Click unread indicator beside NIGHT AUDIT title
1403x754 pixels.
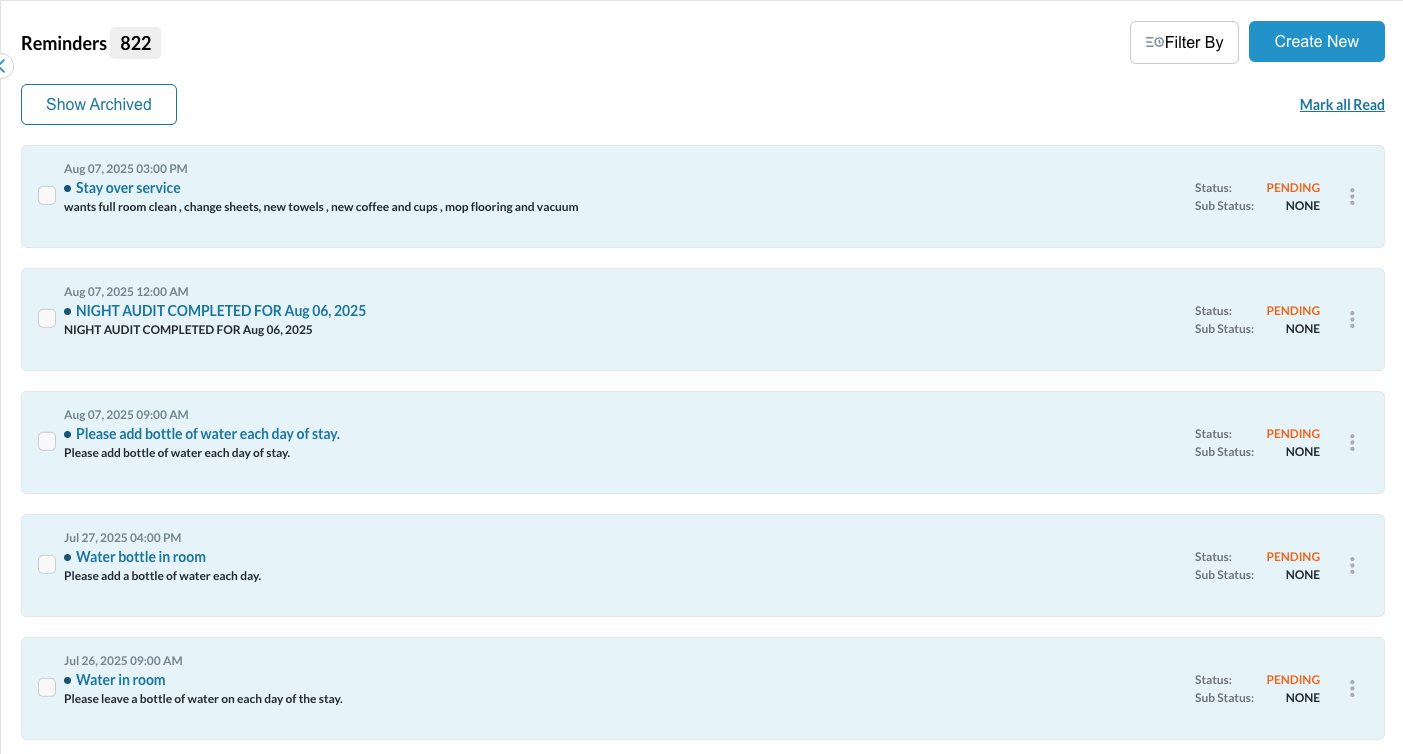(67, 311)
